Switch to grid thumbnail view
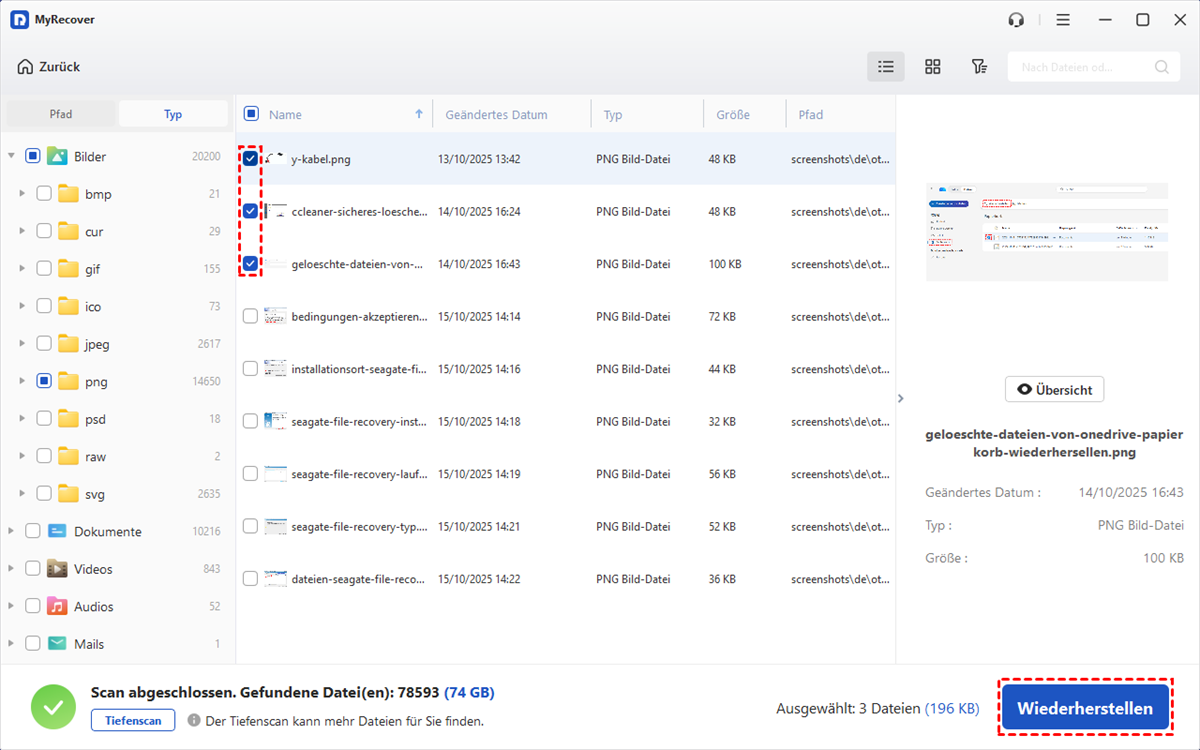 pos(932,67)
